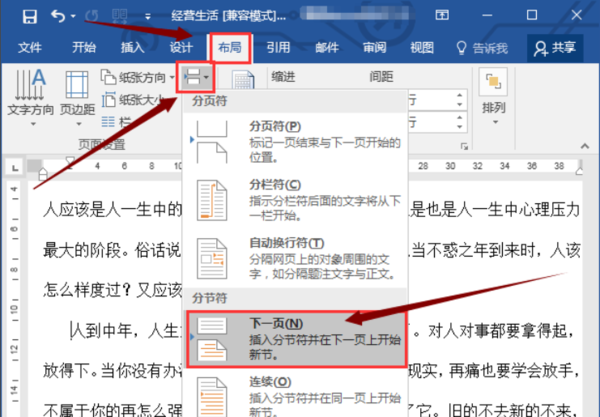Viewport: 600px width, 417px height.
Task: Choose 分页符(P) page break option
Action: (296, 141)
